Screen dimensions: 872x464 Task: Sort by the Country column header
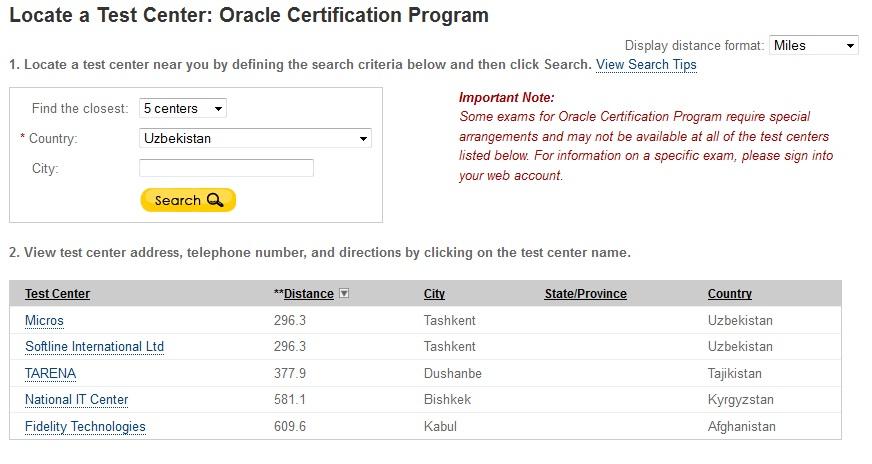point(729,294)
